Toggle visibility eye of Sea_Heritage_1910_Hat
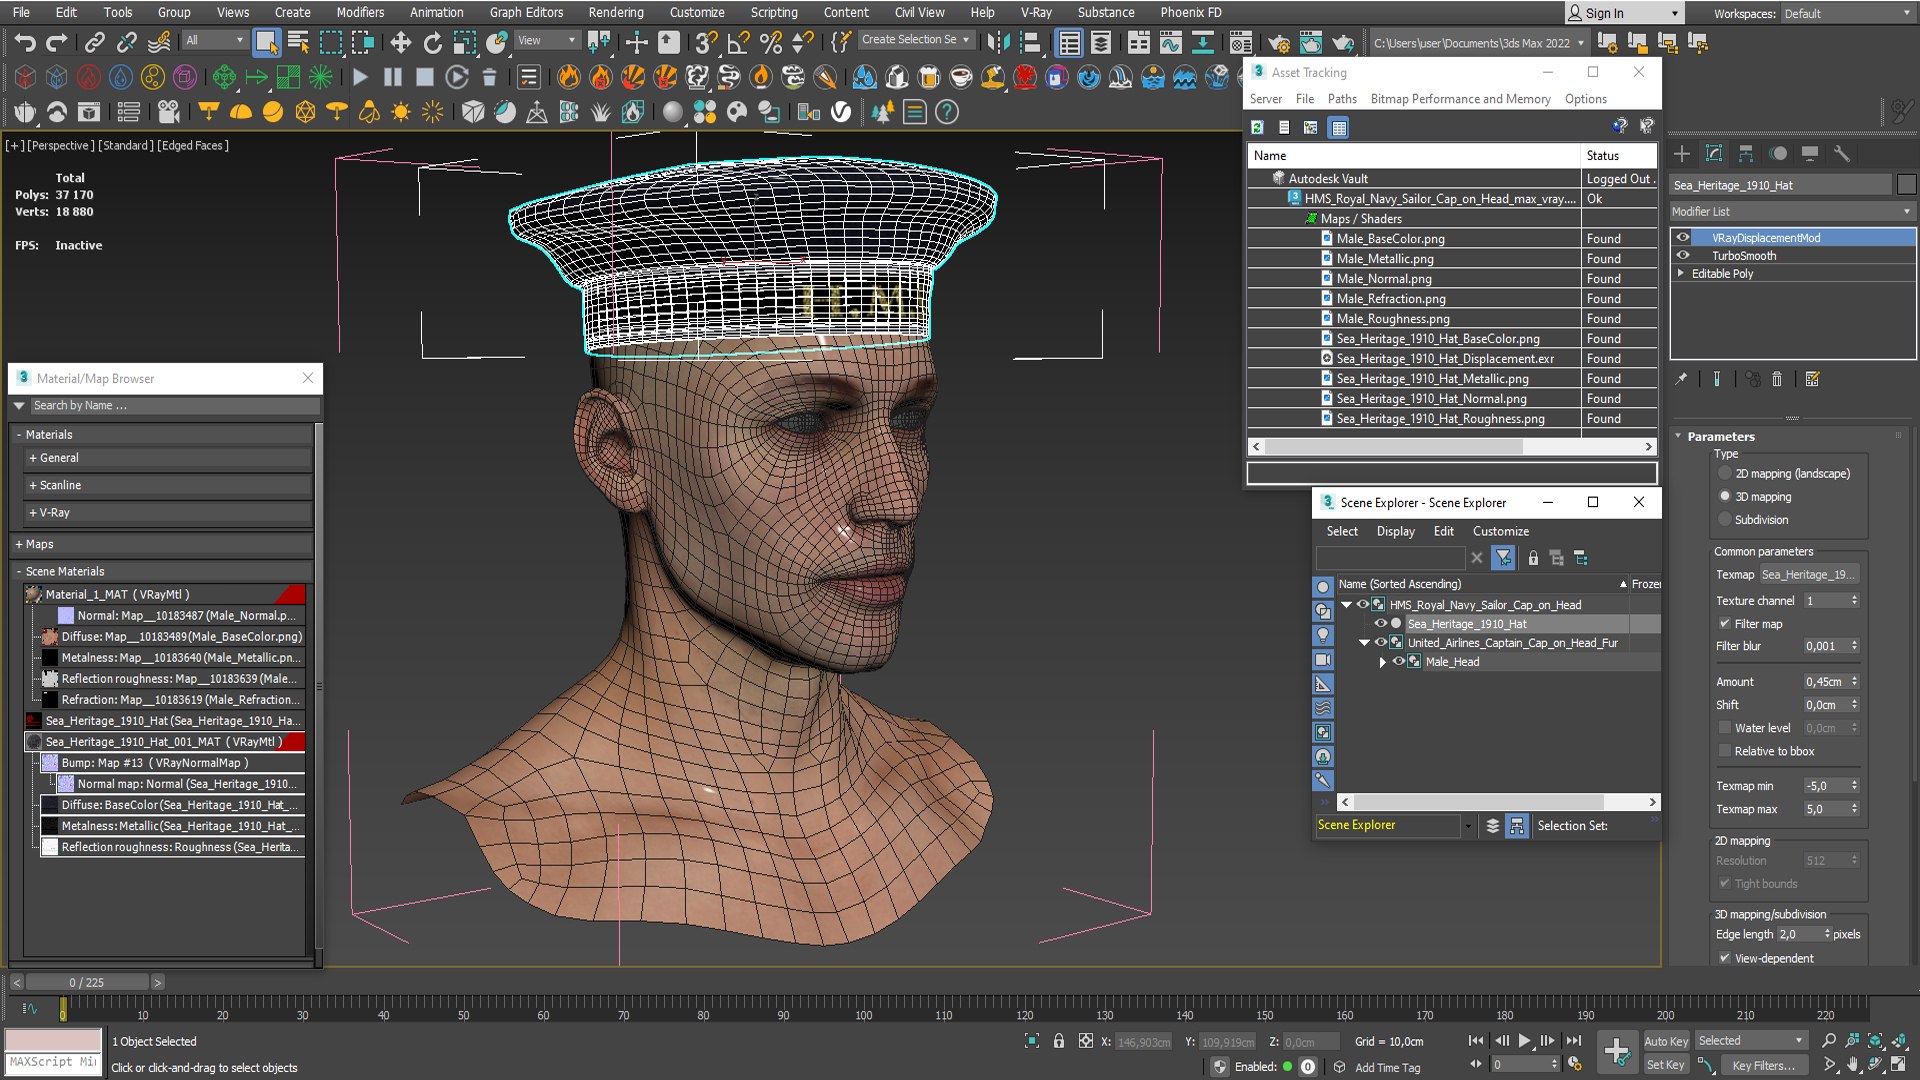This screenshot has width=1920, height=1080. 1380,624
